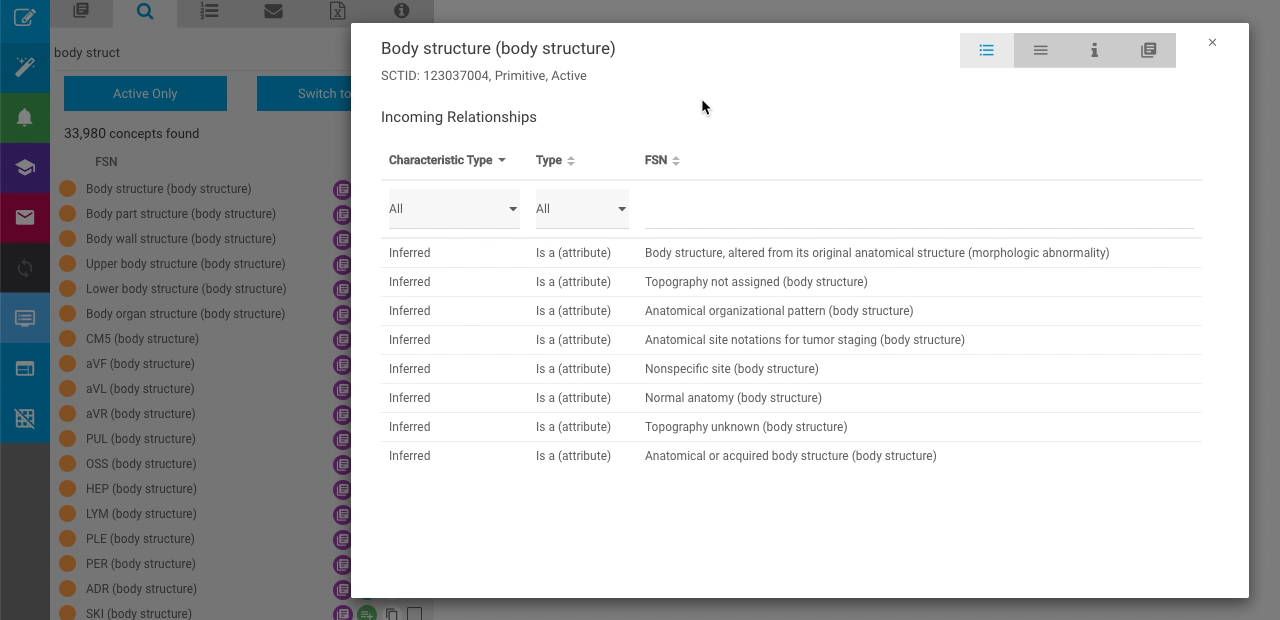Tick the checkbox on SKI row

(x=414, y=614)
